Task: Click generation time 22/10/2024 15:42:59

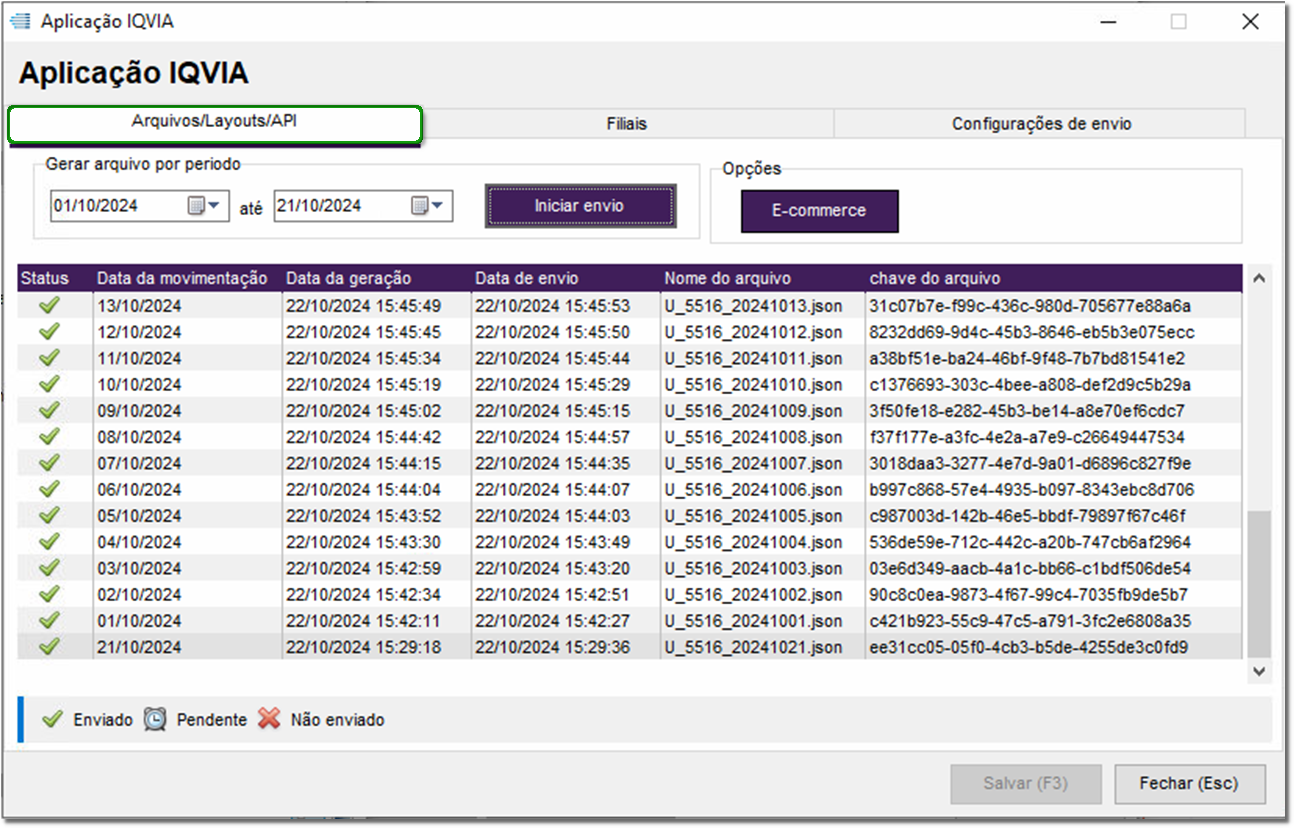Action: (363, 568)
